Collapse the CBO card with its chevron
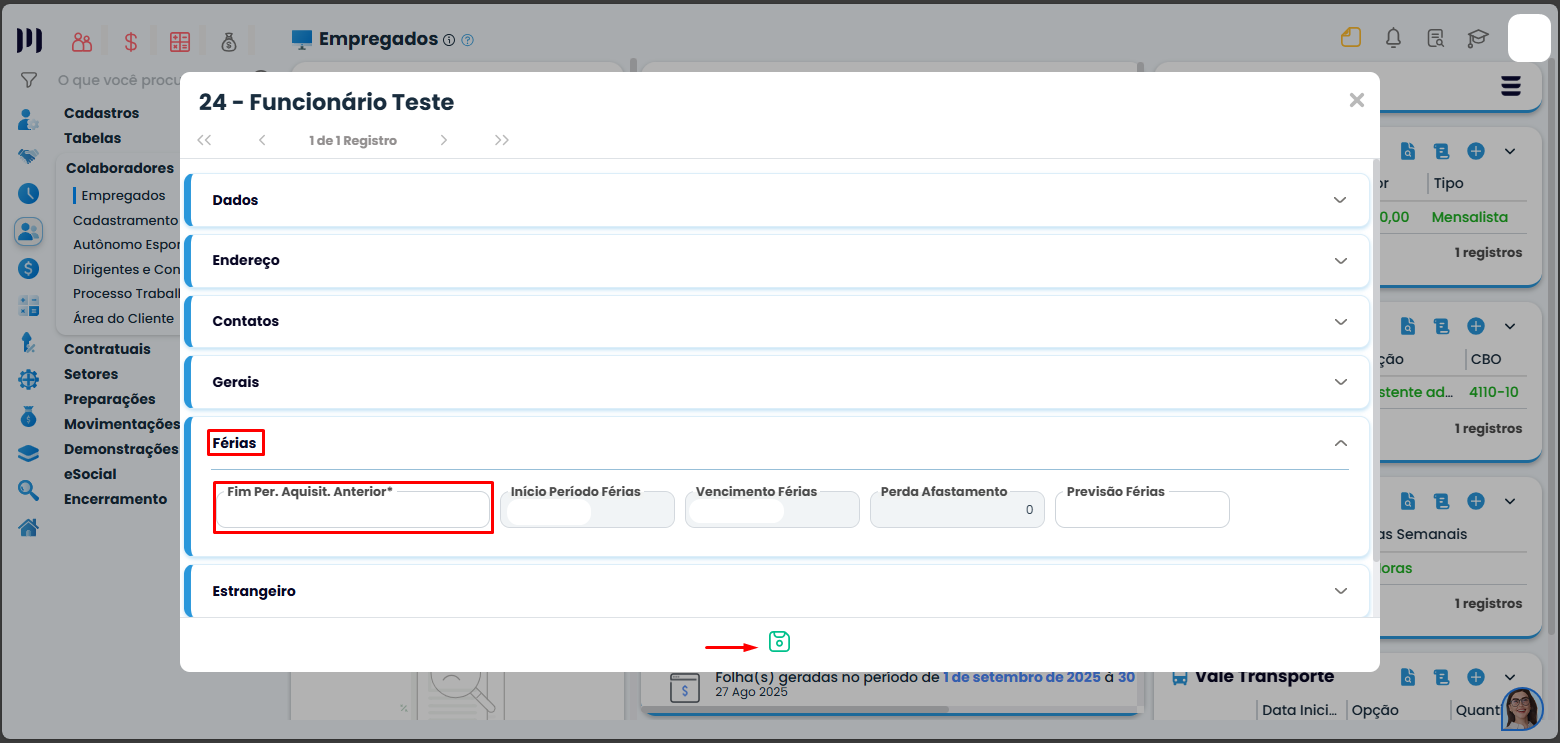Viewport: 1560px width, 743px height. coord(1510,326)
